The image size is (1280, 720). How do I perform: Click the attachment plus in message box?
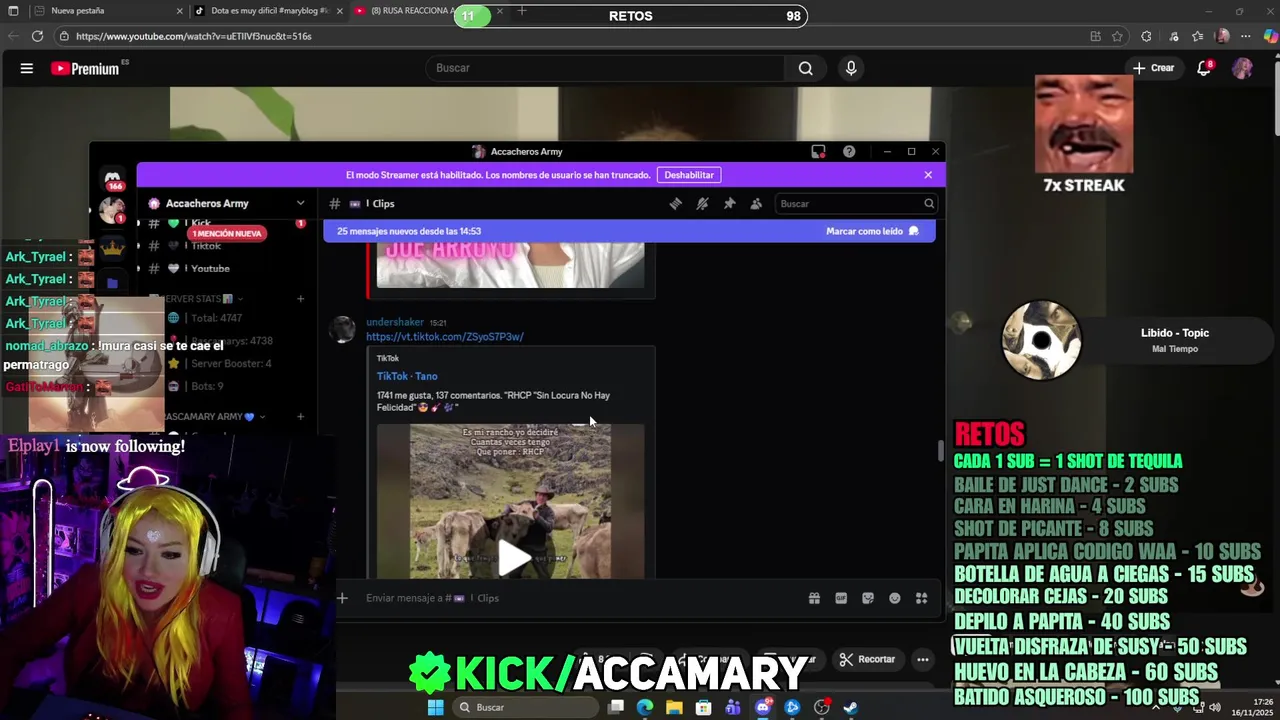(342, 598)
